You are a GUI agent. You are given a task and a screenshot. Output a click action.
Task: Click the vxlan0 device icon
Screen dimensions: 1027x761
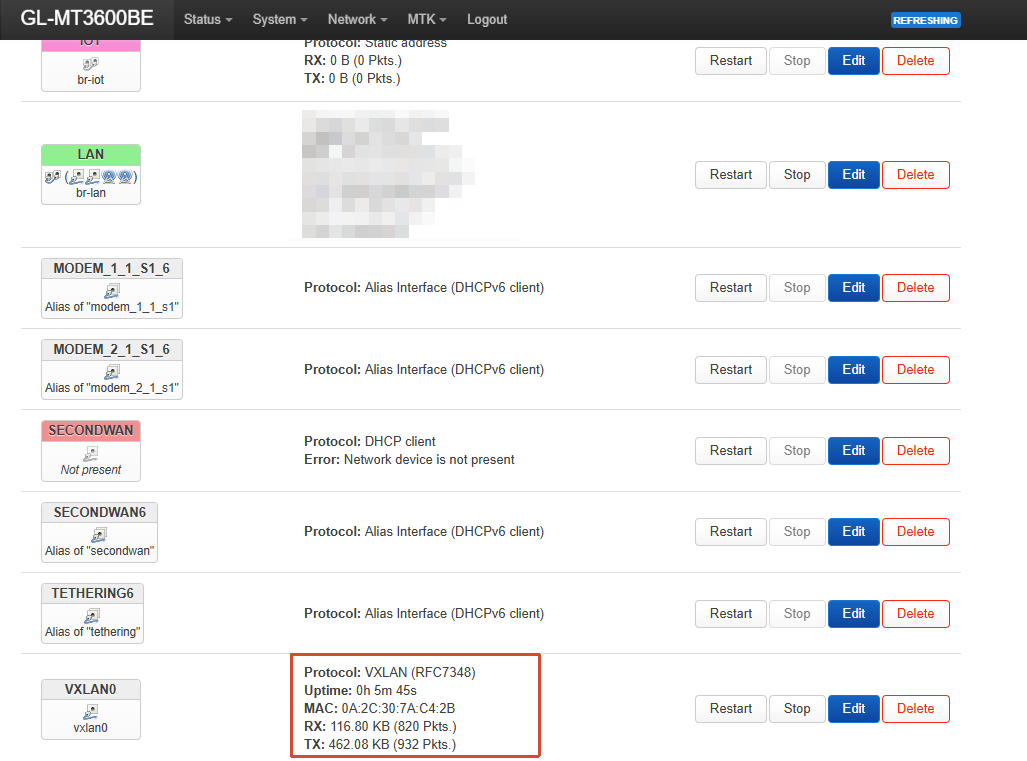(x=91, y=712)
